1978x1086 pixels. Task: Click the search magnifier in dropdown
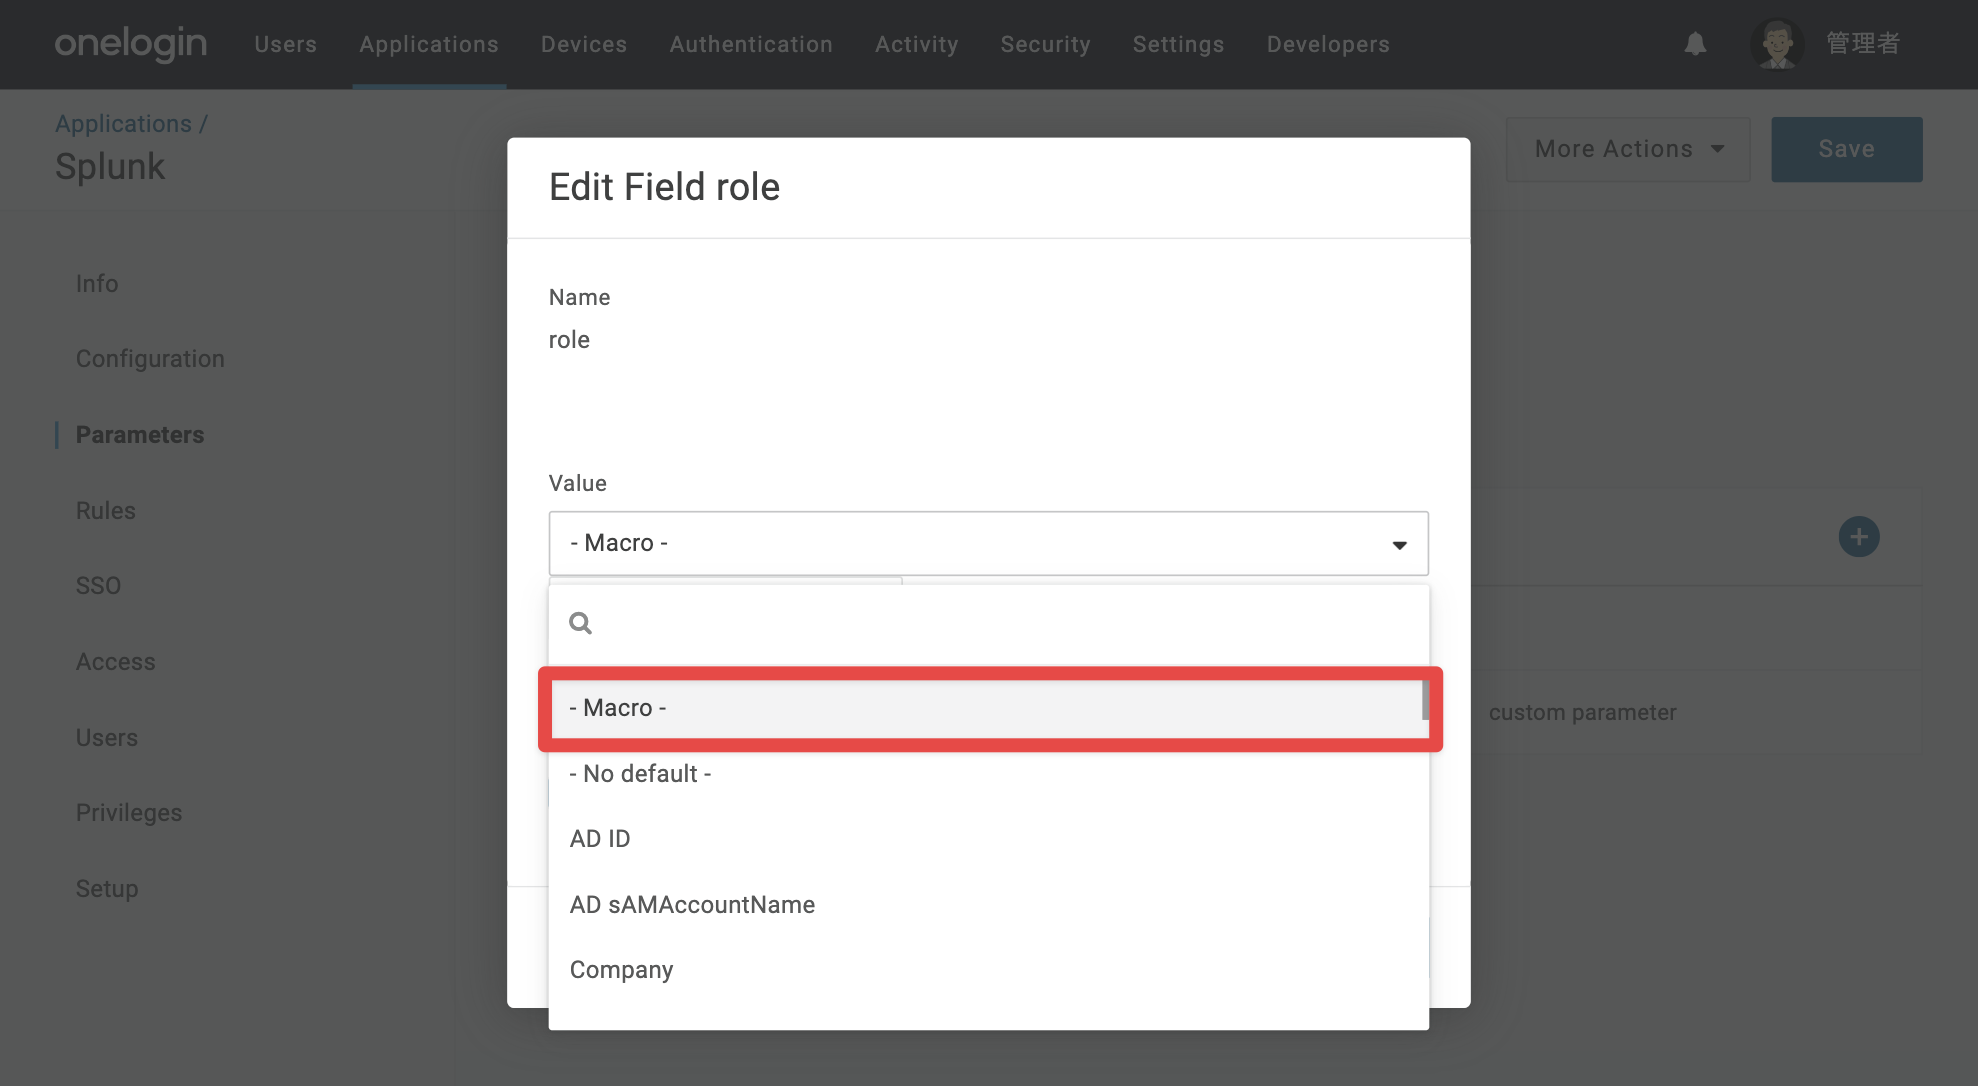[580, 623]
